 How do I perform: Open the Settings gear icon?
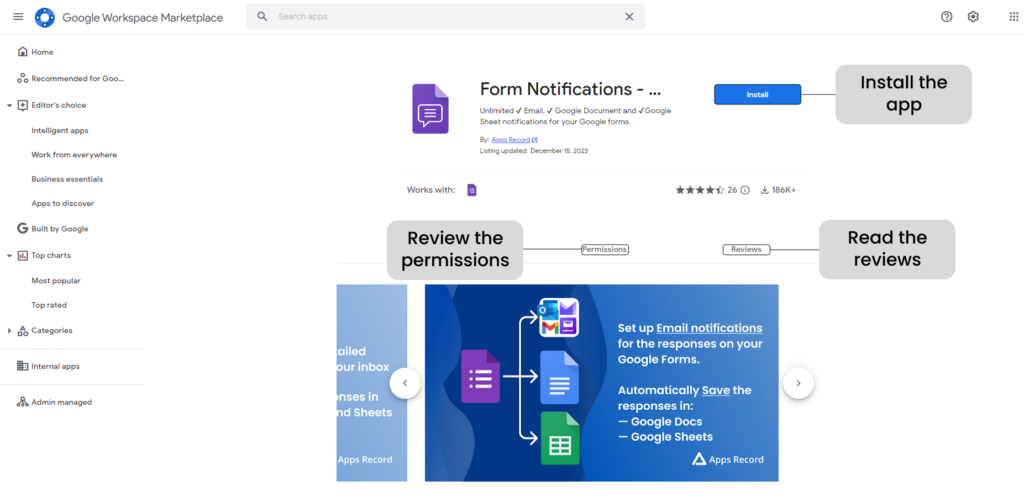pyautogui.click(x=973, y=17)
